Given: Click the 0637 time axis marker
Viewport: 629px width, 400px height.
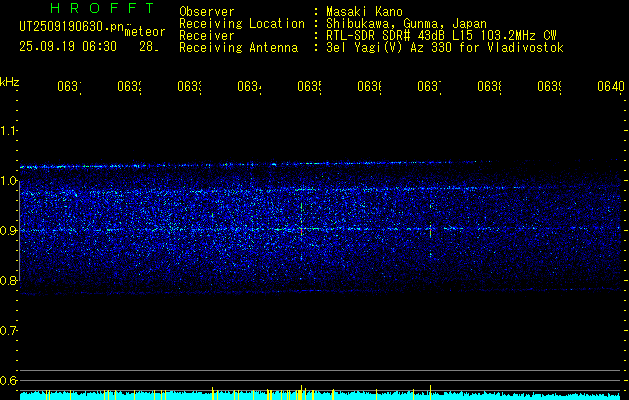Looking at the screenshot, I should pyautogui.click(x=429, y=86).
